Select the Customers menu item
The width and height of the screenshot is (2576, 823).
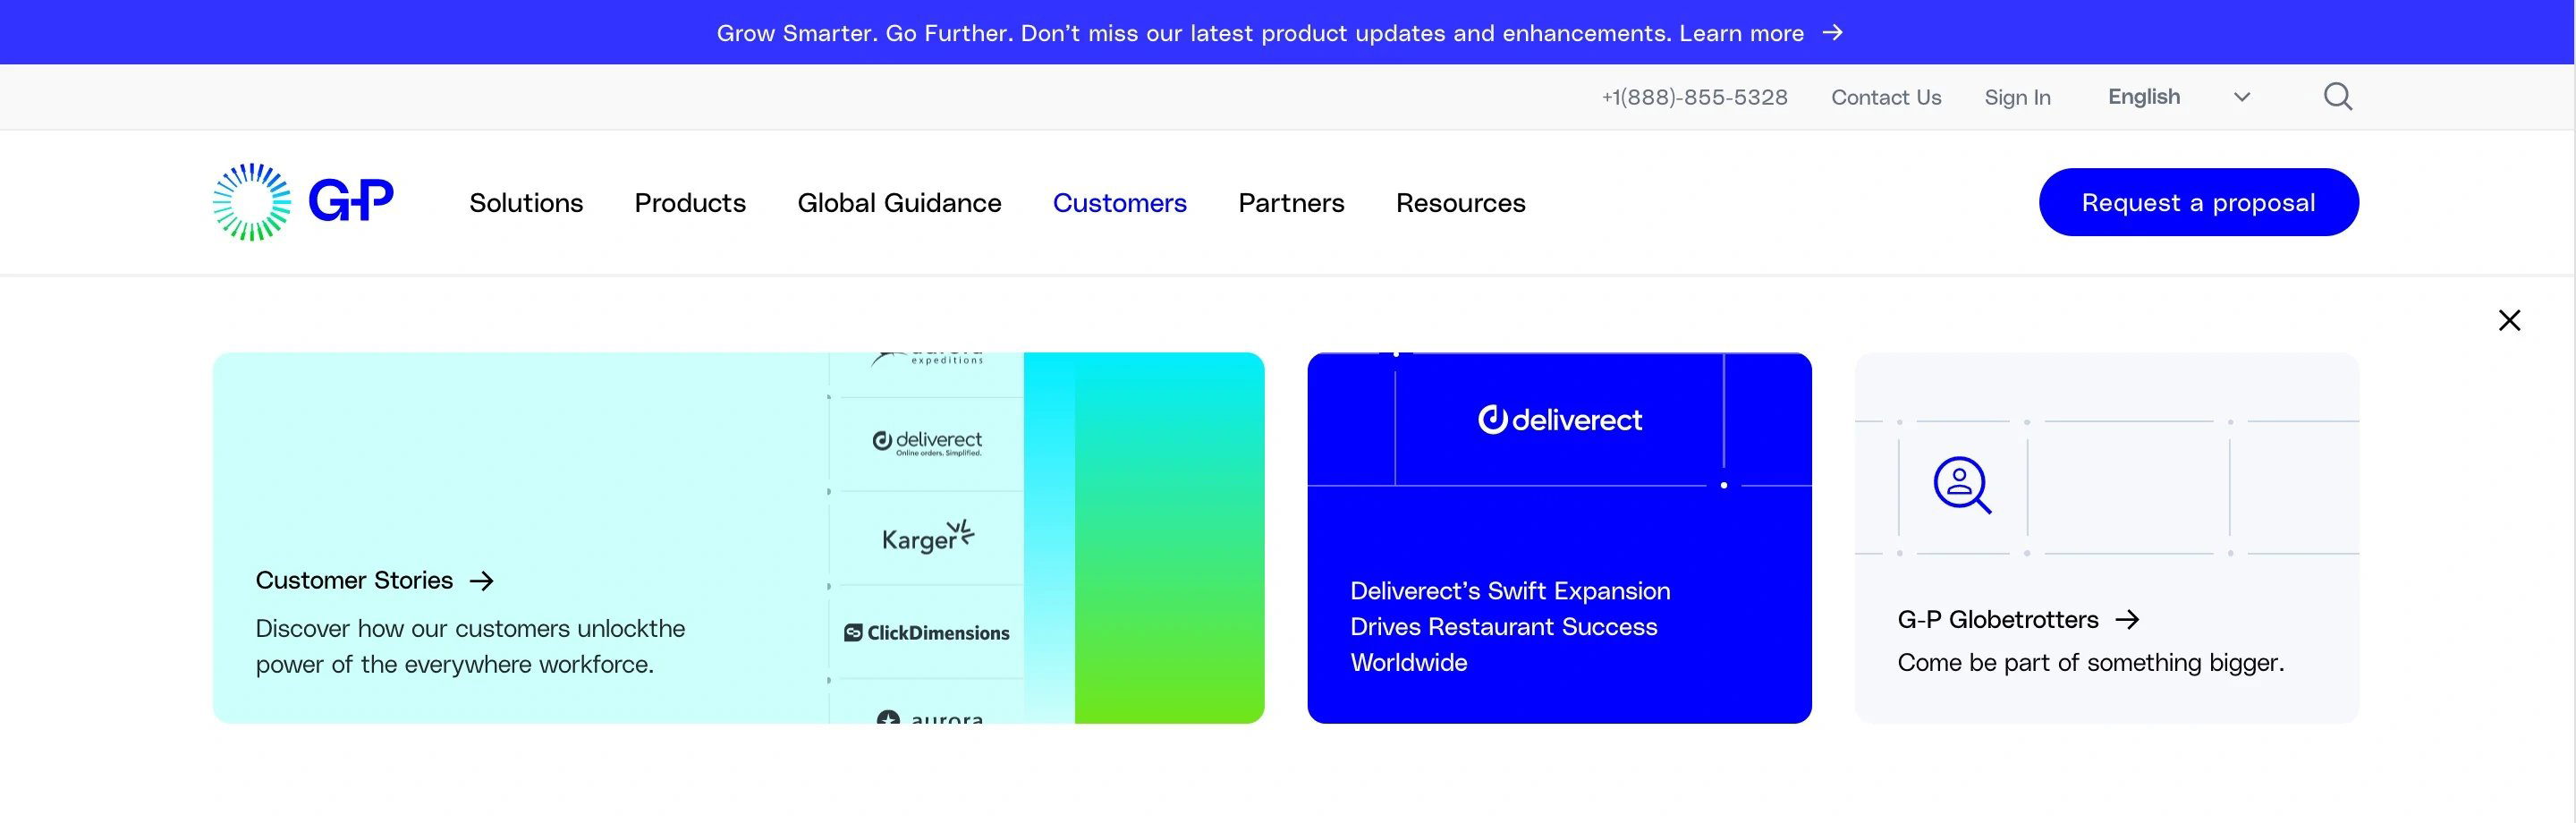(x=1119, y=203)
